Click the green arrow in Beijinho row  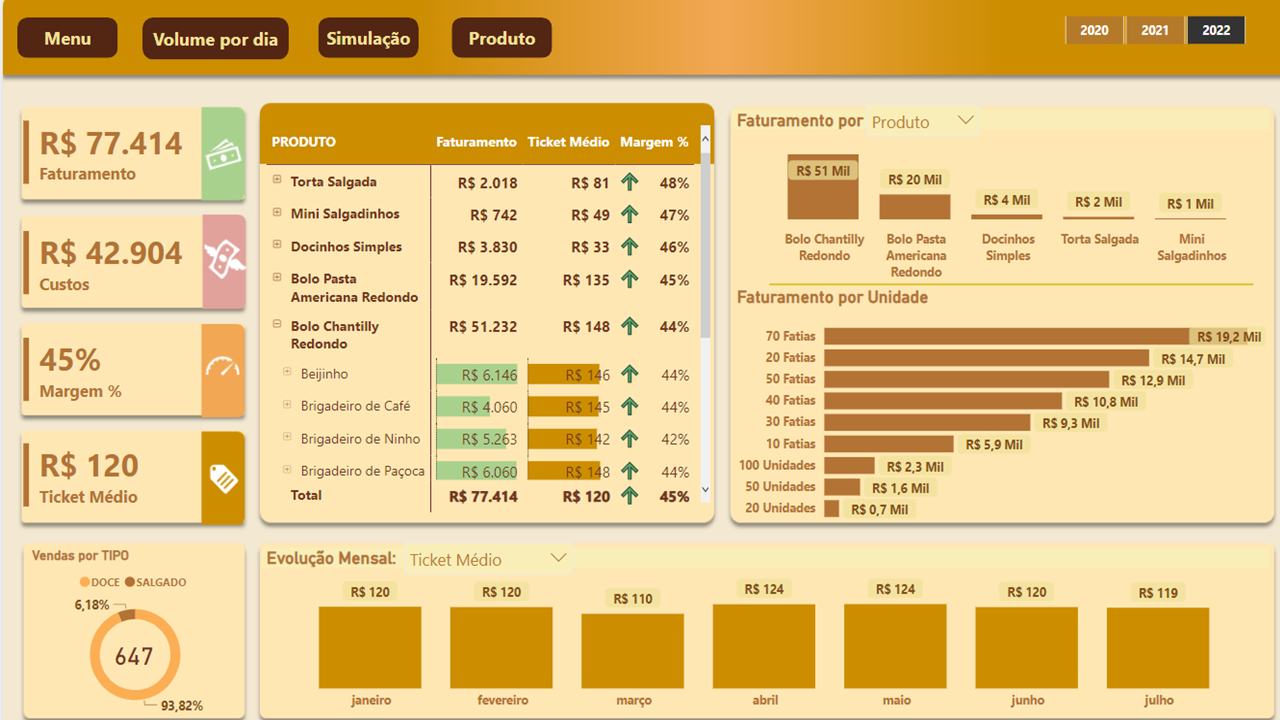pyautogui.click(x=629, y=375)
